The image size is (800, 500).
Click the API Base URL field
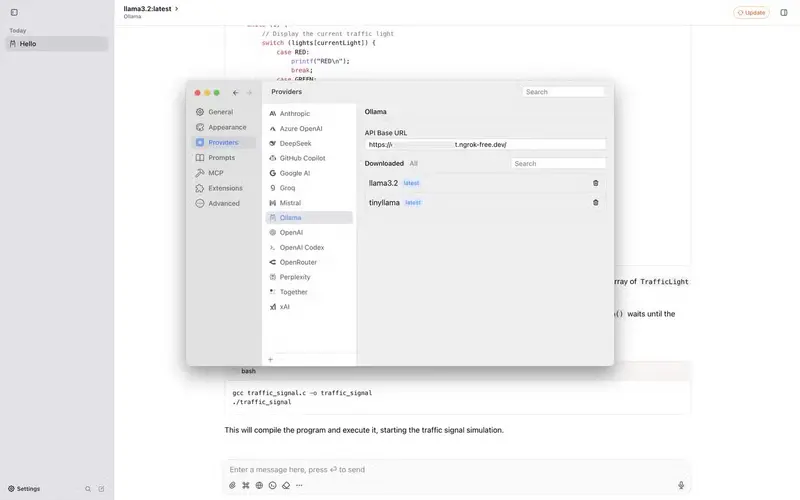tap(485, 144)
